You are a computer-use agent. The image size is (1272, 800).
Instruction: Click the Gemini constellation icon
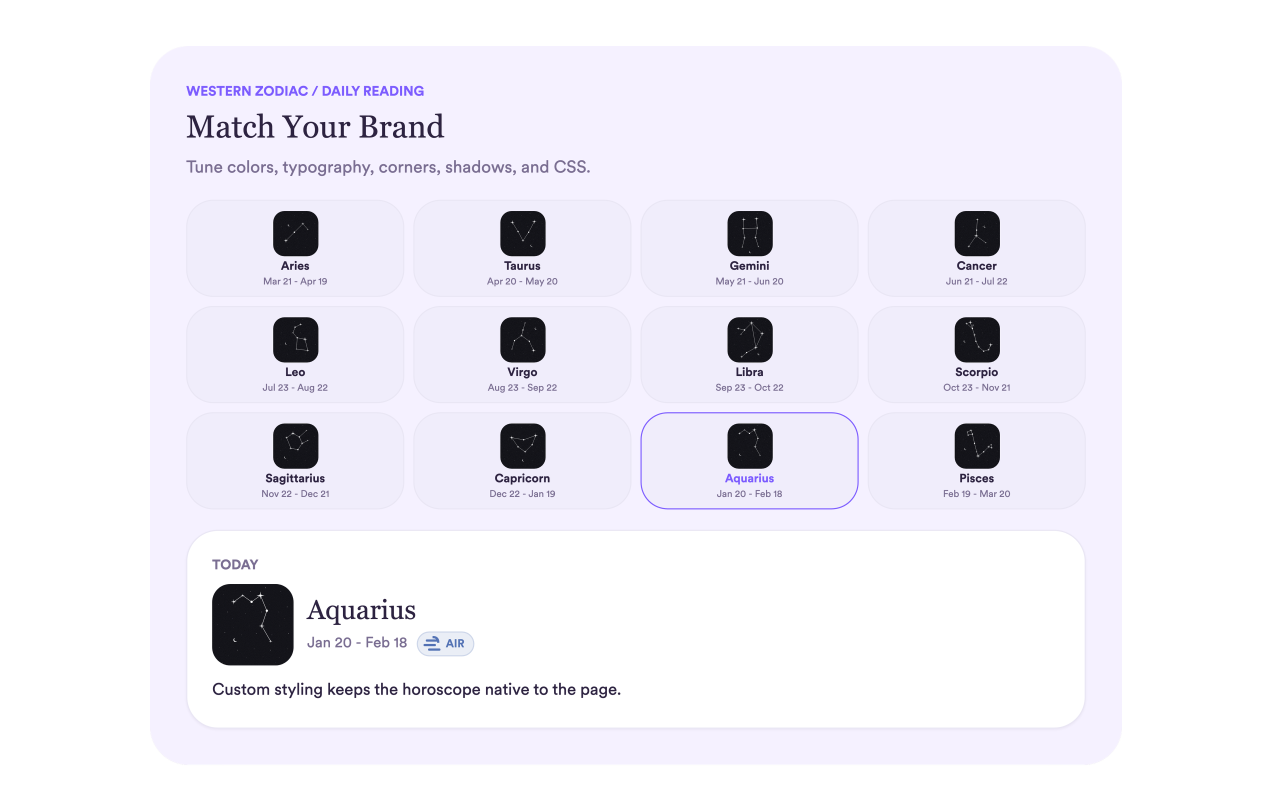749,233
